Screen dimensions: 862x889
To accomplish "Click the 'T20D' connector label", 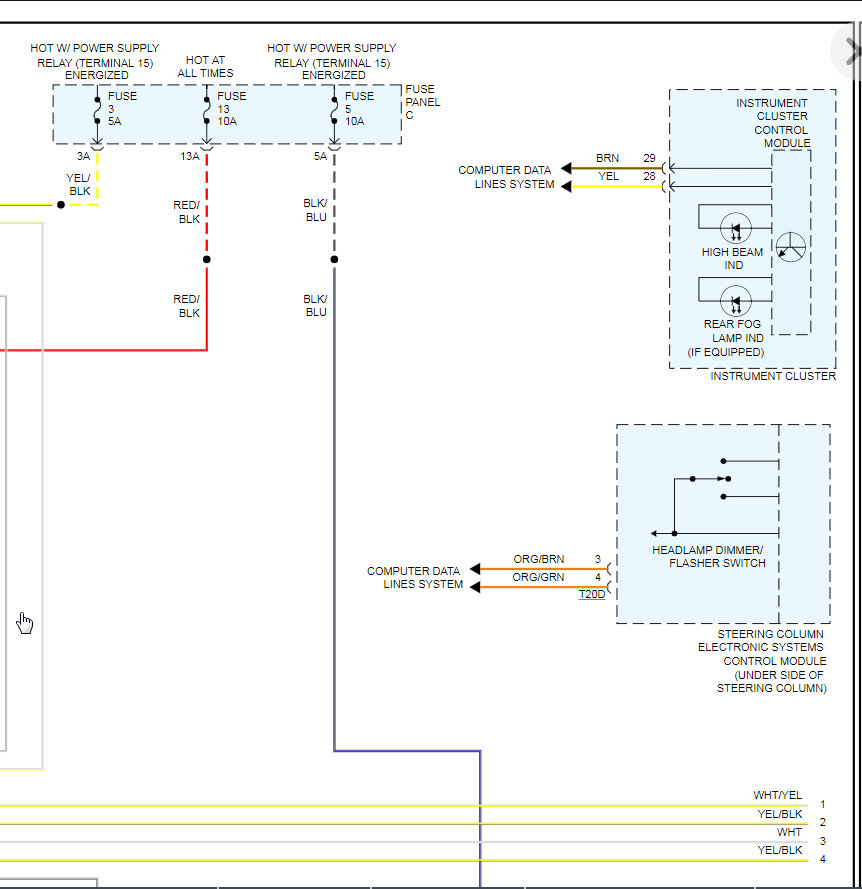I will click(x=591, y=594).
